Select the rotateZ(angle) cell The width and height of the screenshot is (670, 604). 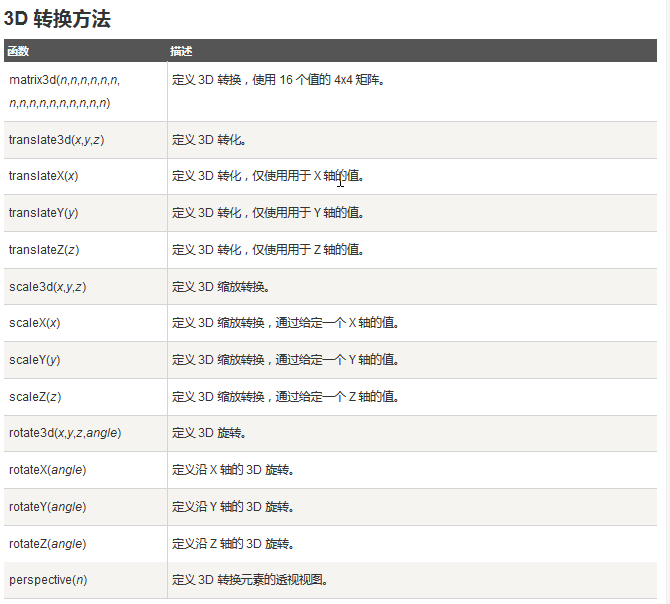point(85,544)
